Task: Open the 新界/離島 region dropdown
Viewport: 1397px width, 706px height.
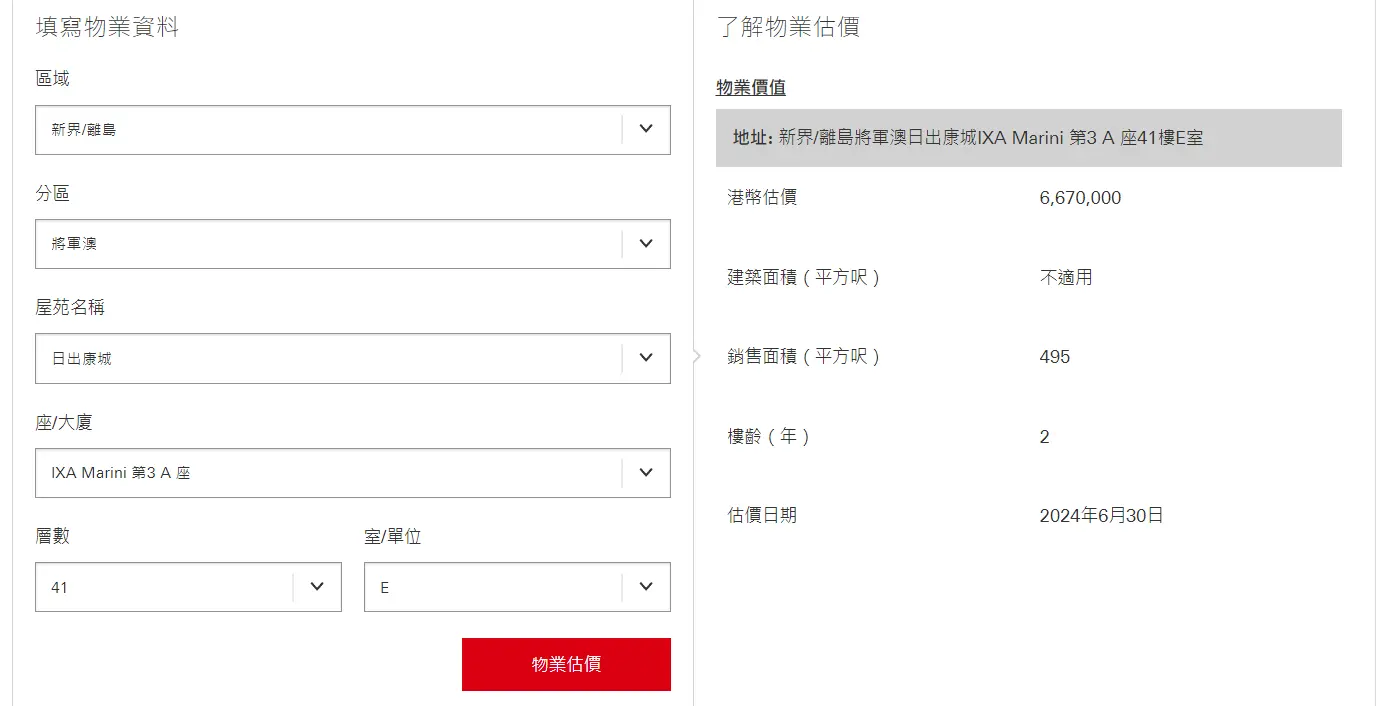Action: tap(353, 130)
